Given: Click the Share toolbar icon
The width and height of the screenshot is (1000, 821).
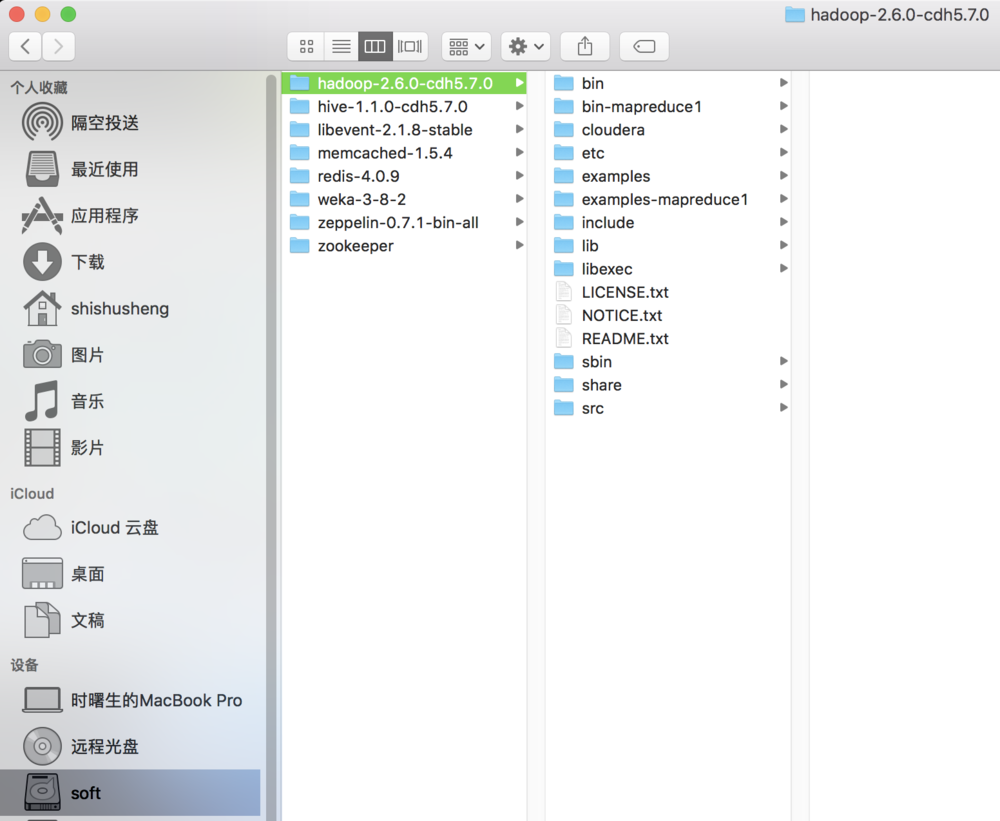Looking at the screenshot, I should pos(585,46).
